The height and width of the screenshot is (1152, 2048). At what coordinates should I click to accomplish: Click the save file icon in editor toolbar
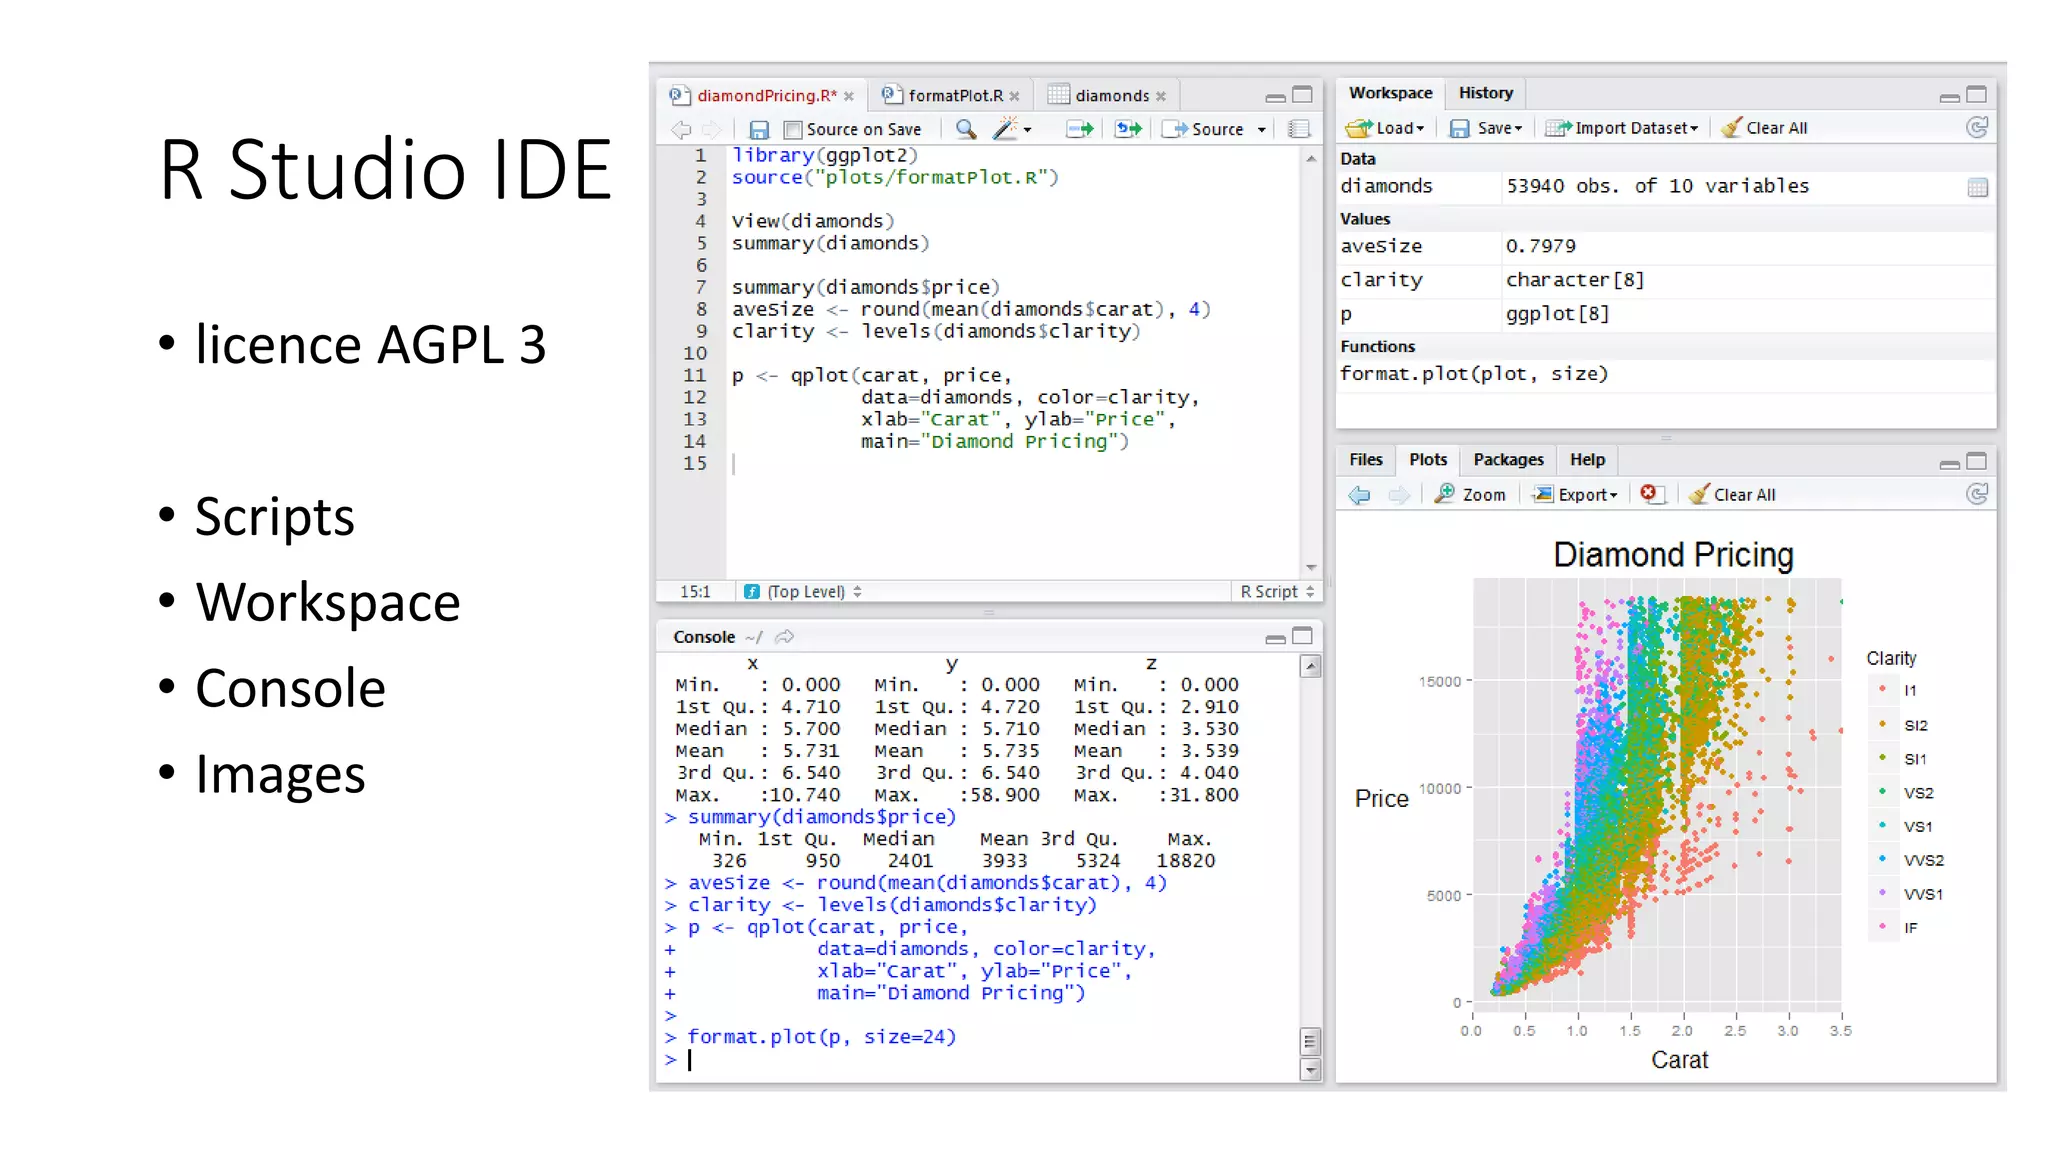tap(759, 129)
